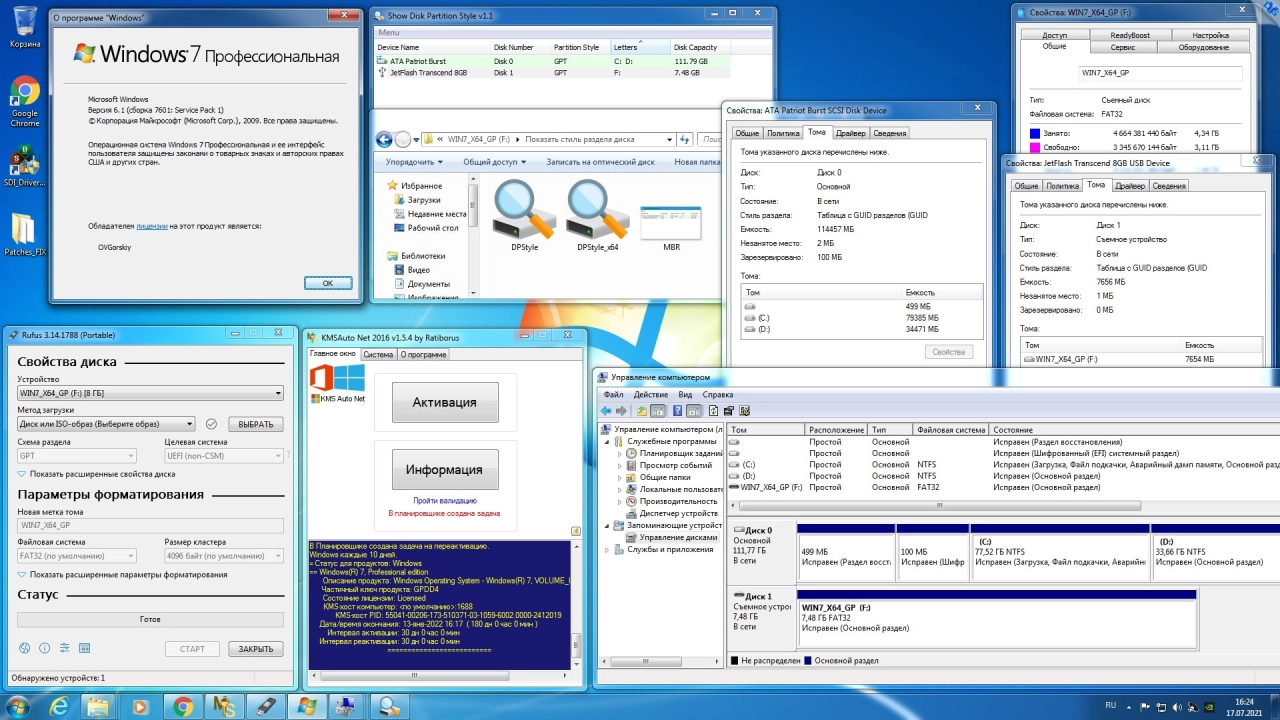Open Recycle Bin desktop icon
This screenshot has width=1280, height=720.
click(x=25, y=27)
